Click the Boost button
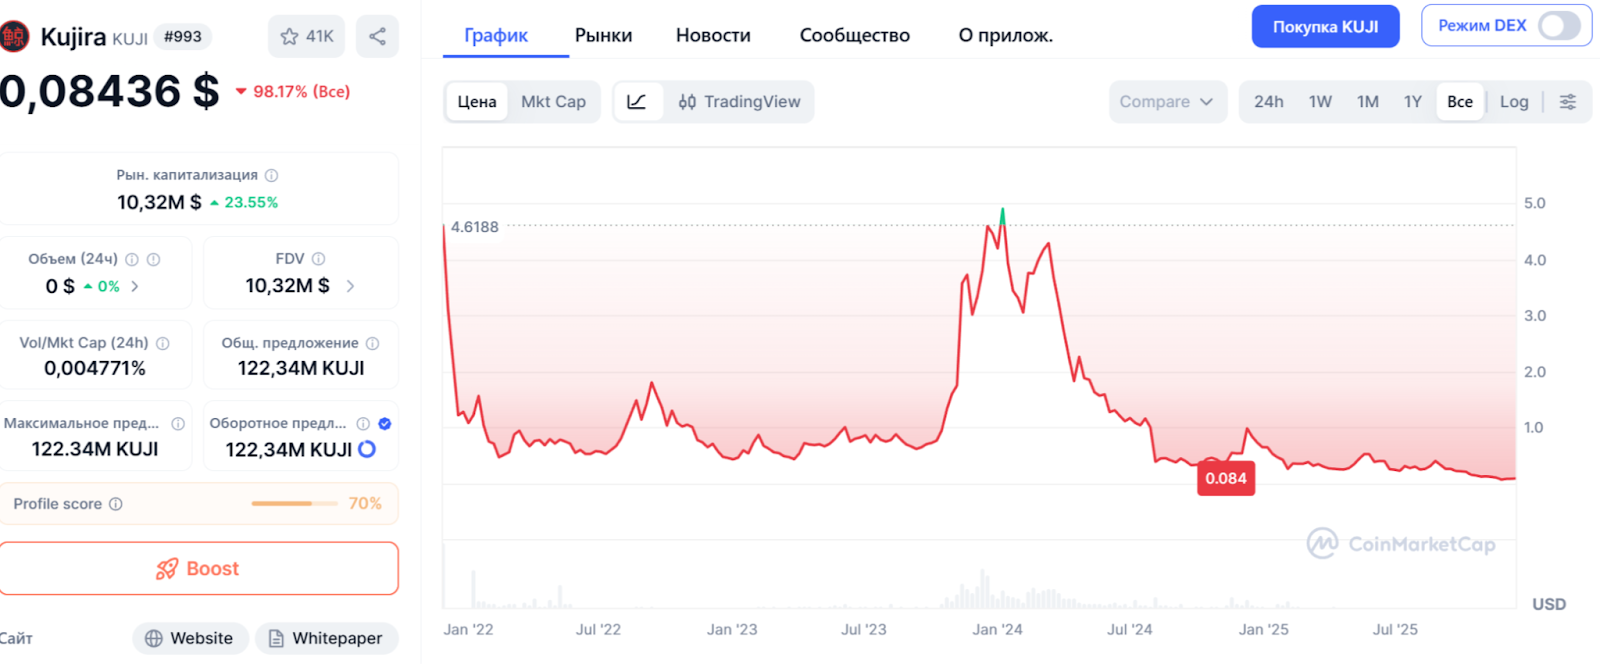Image resolution: width=1600 pixels, height=664 pixels. [198, 569]
